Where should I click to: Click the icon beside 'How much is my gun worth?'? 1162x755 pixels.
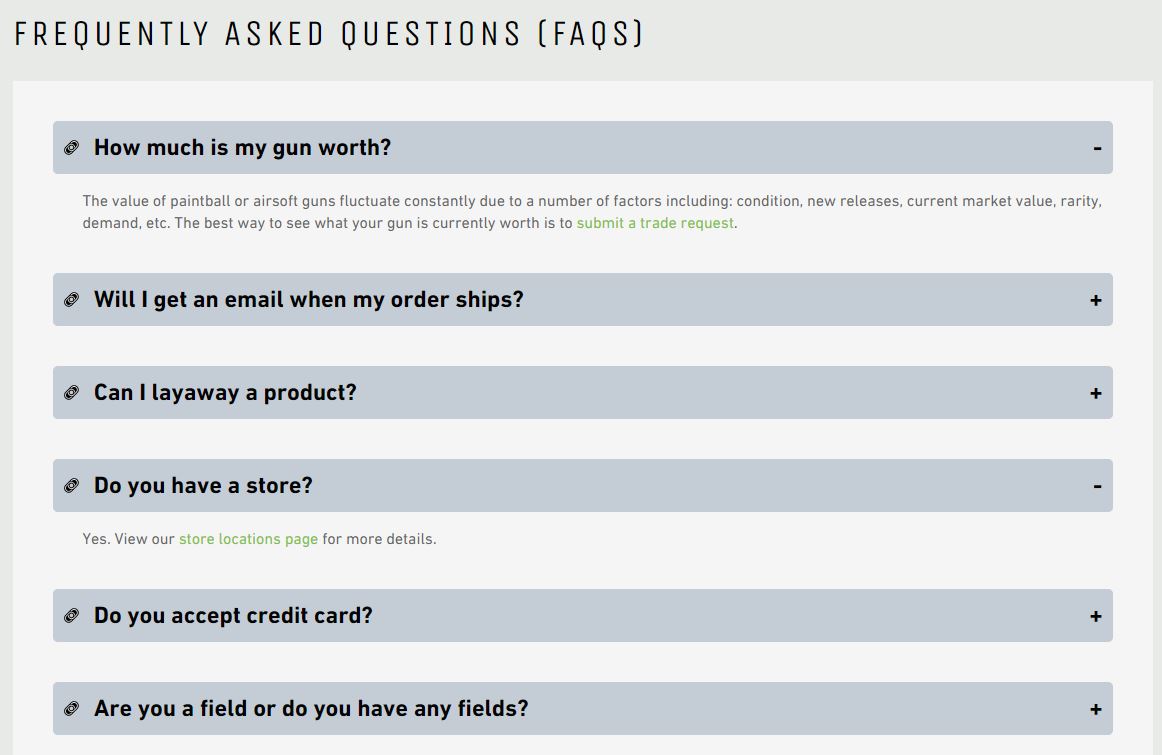click(71, 147)
